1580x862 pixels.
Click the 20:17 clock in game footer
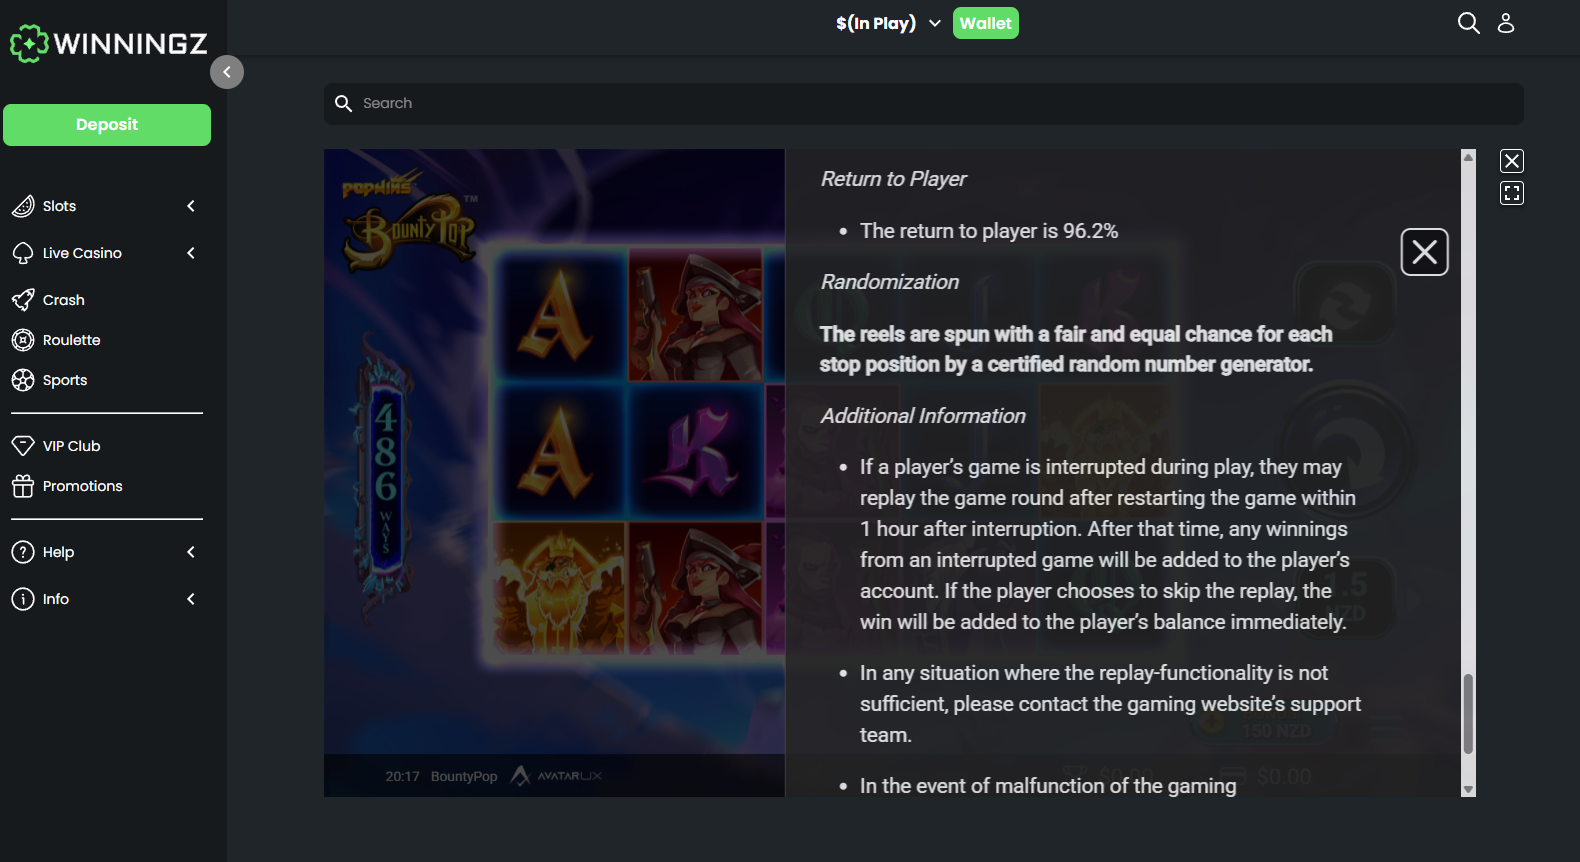pos(403,777)
